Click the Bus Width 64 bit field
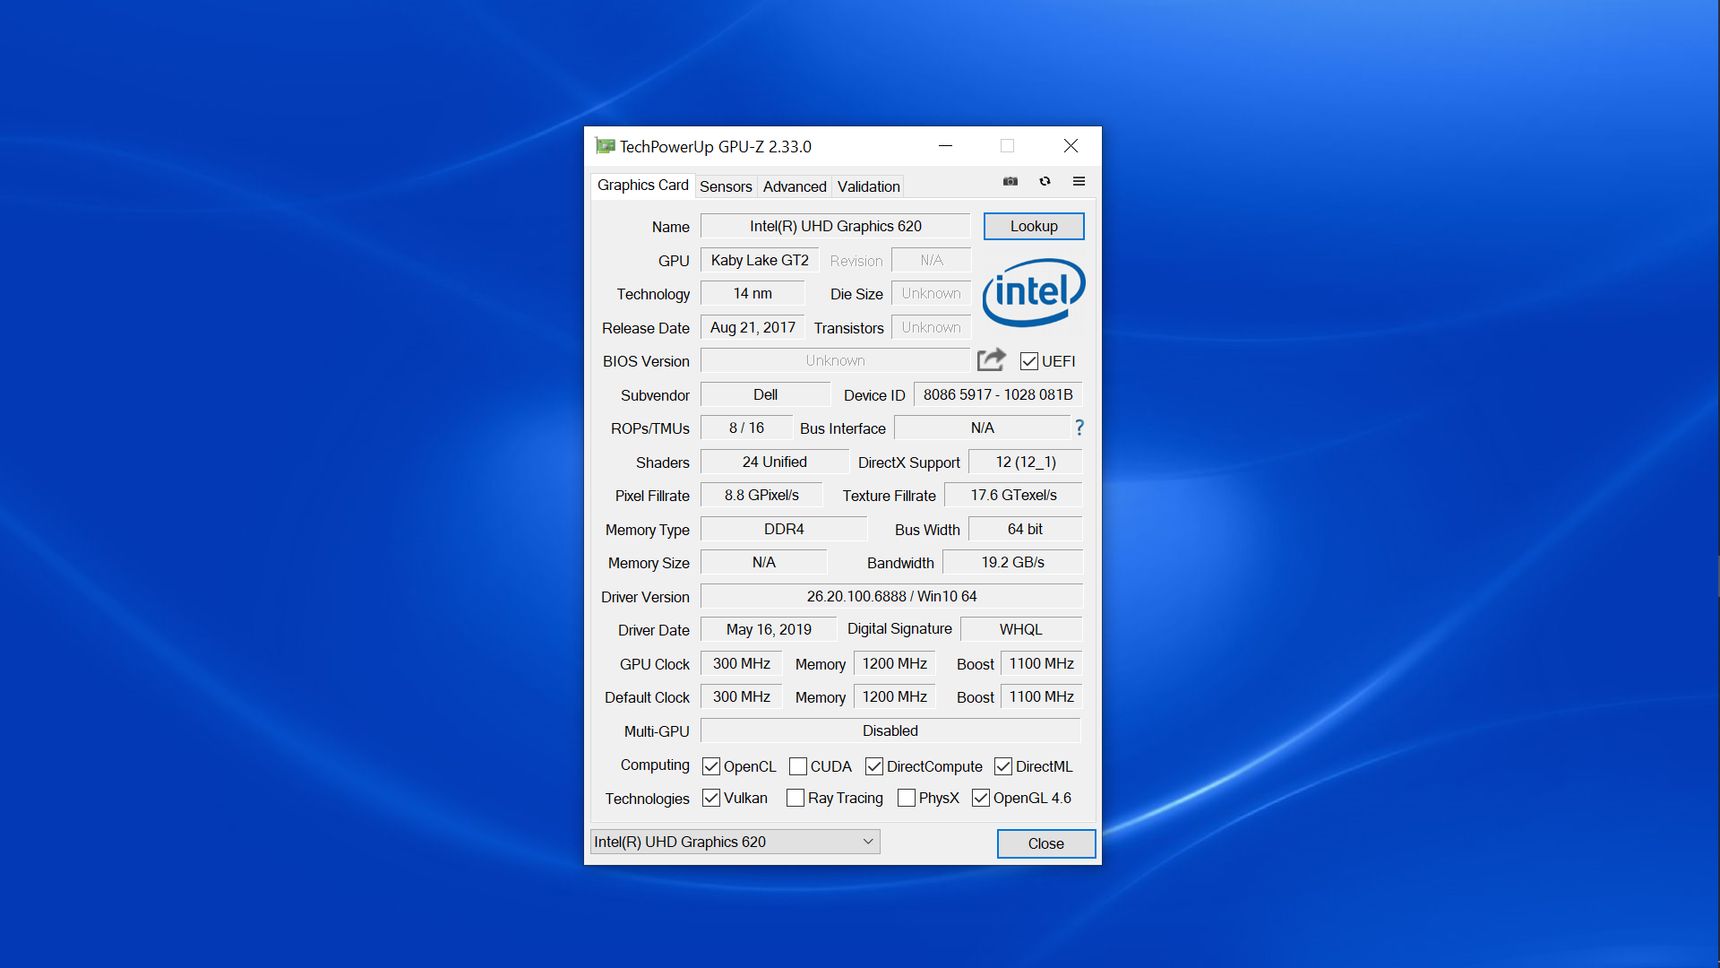 (x=1026, y=528)
